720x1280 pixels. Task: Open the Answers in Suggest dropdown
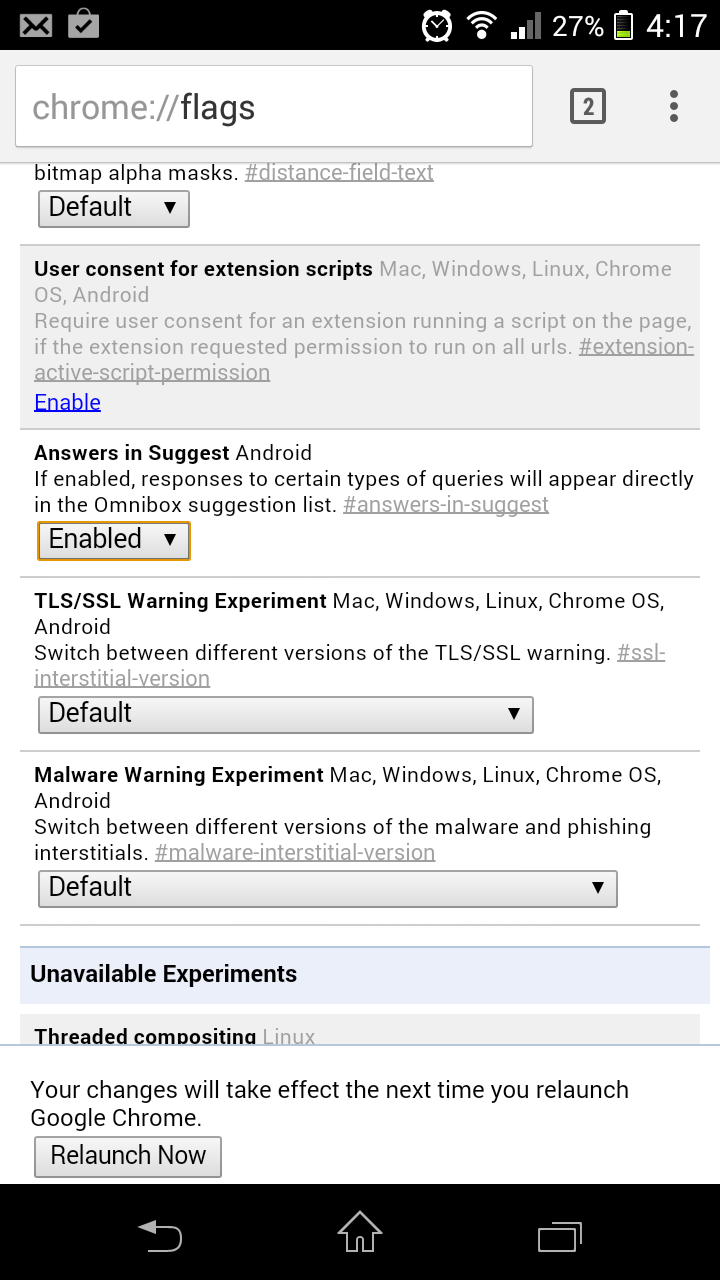click(113, 540)
